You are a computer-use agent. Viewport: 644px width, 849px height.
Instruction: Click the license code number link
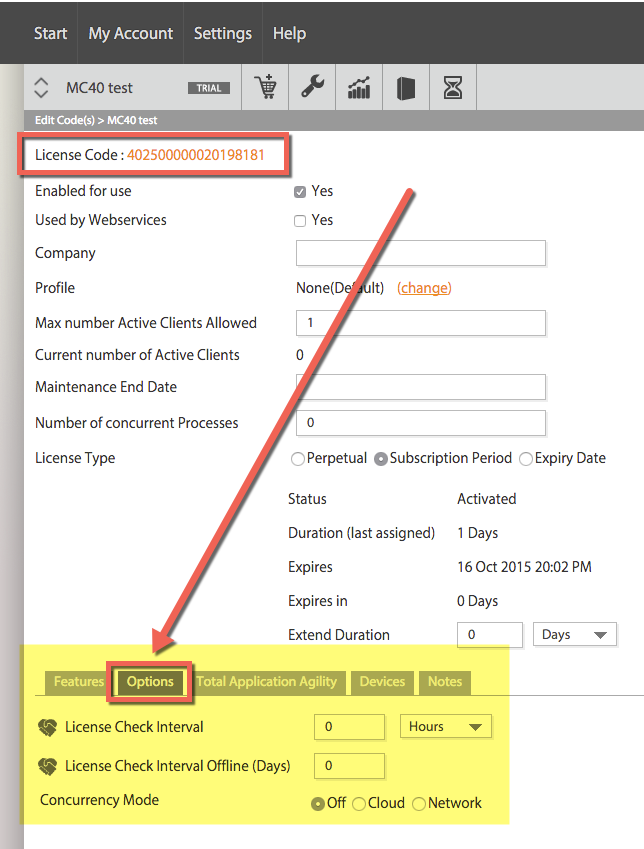(196, 155)
